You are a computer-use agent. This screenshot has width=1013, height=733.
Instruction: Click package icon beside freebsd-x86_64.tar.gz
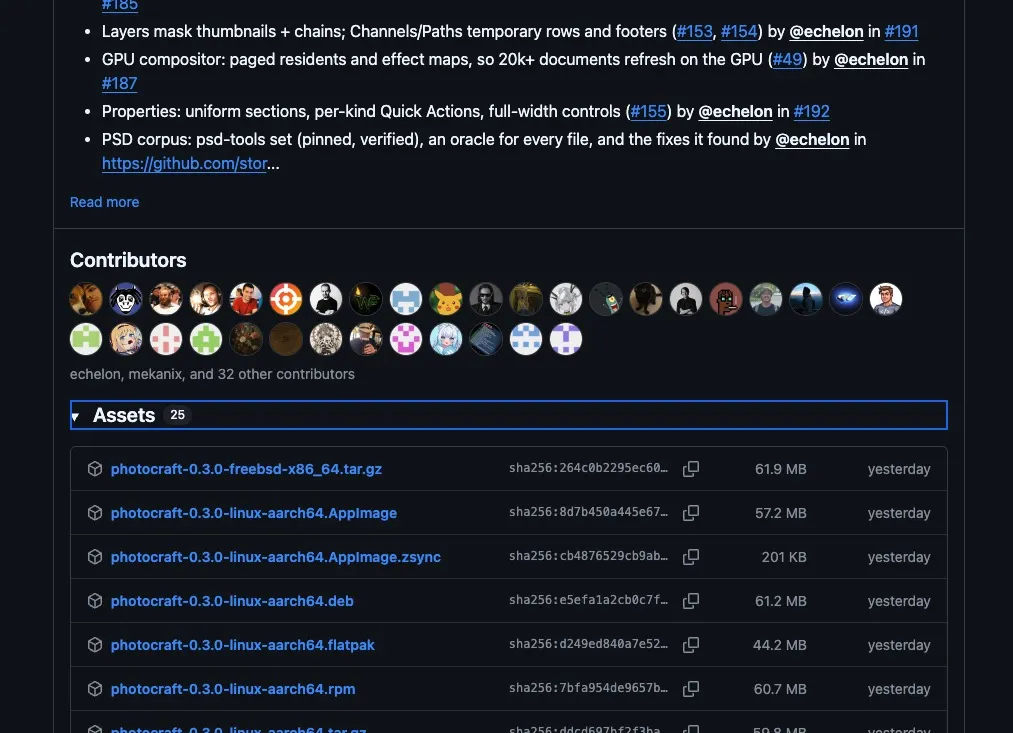[x=95, y=469]
